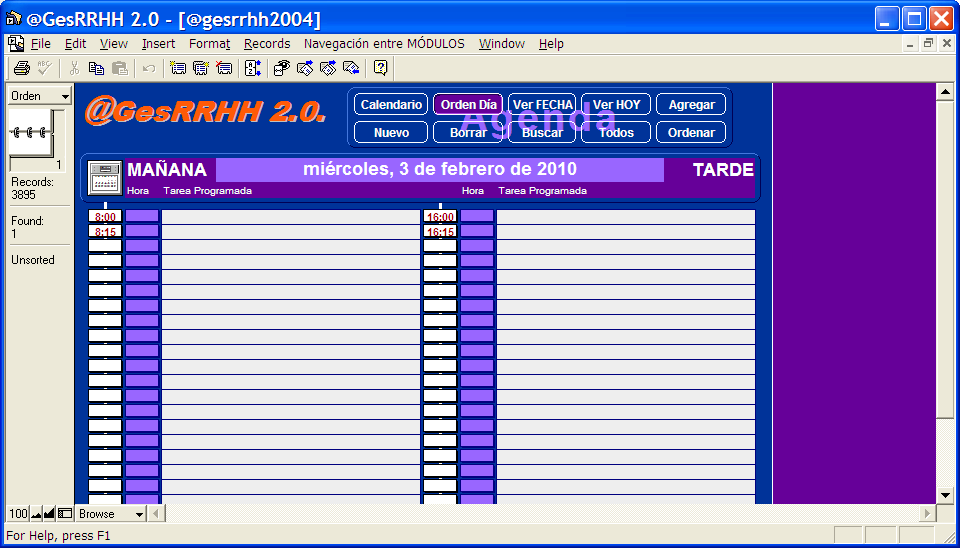
Task: Open Navegación entre MÓDULOS menu
Action: pos(384,44)
